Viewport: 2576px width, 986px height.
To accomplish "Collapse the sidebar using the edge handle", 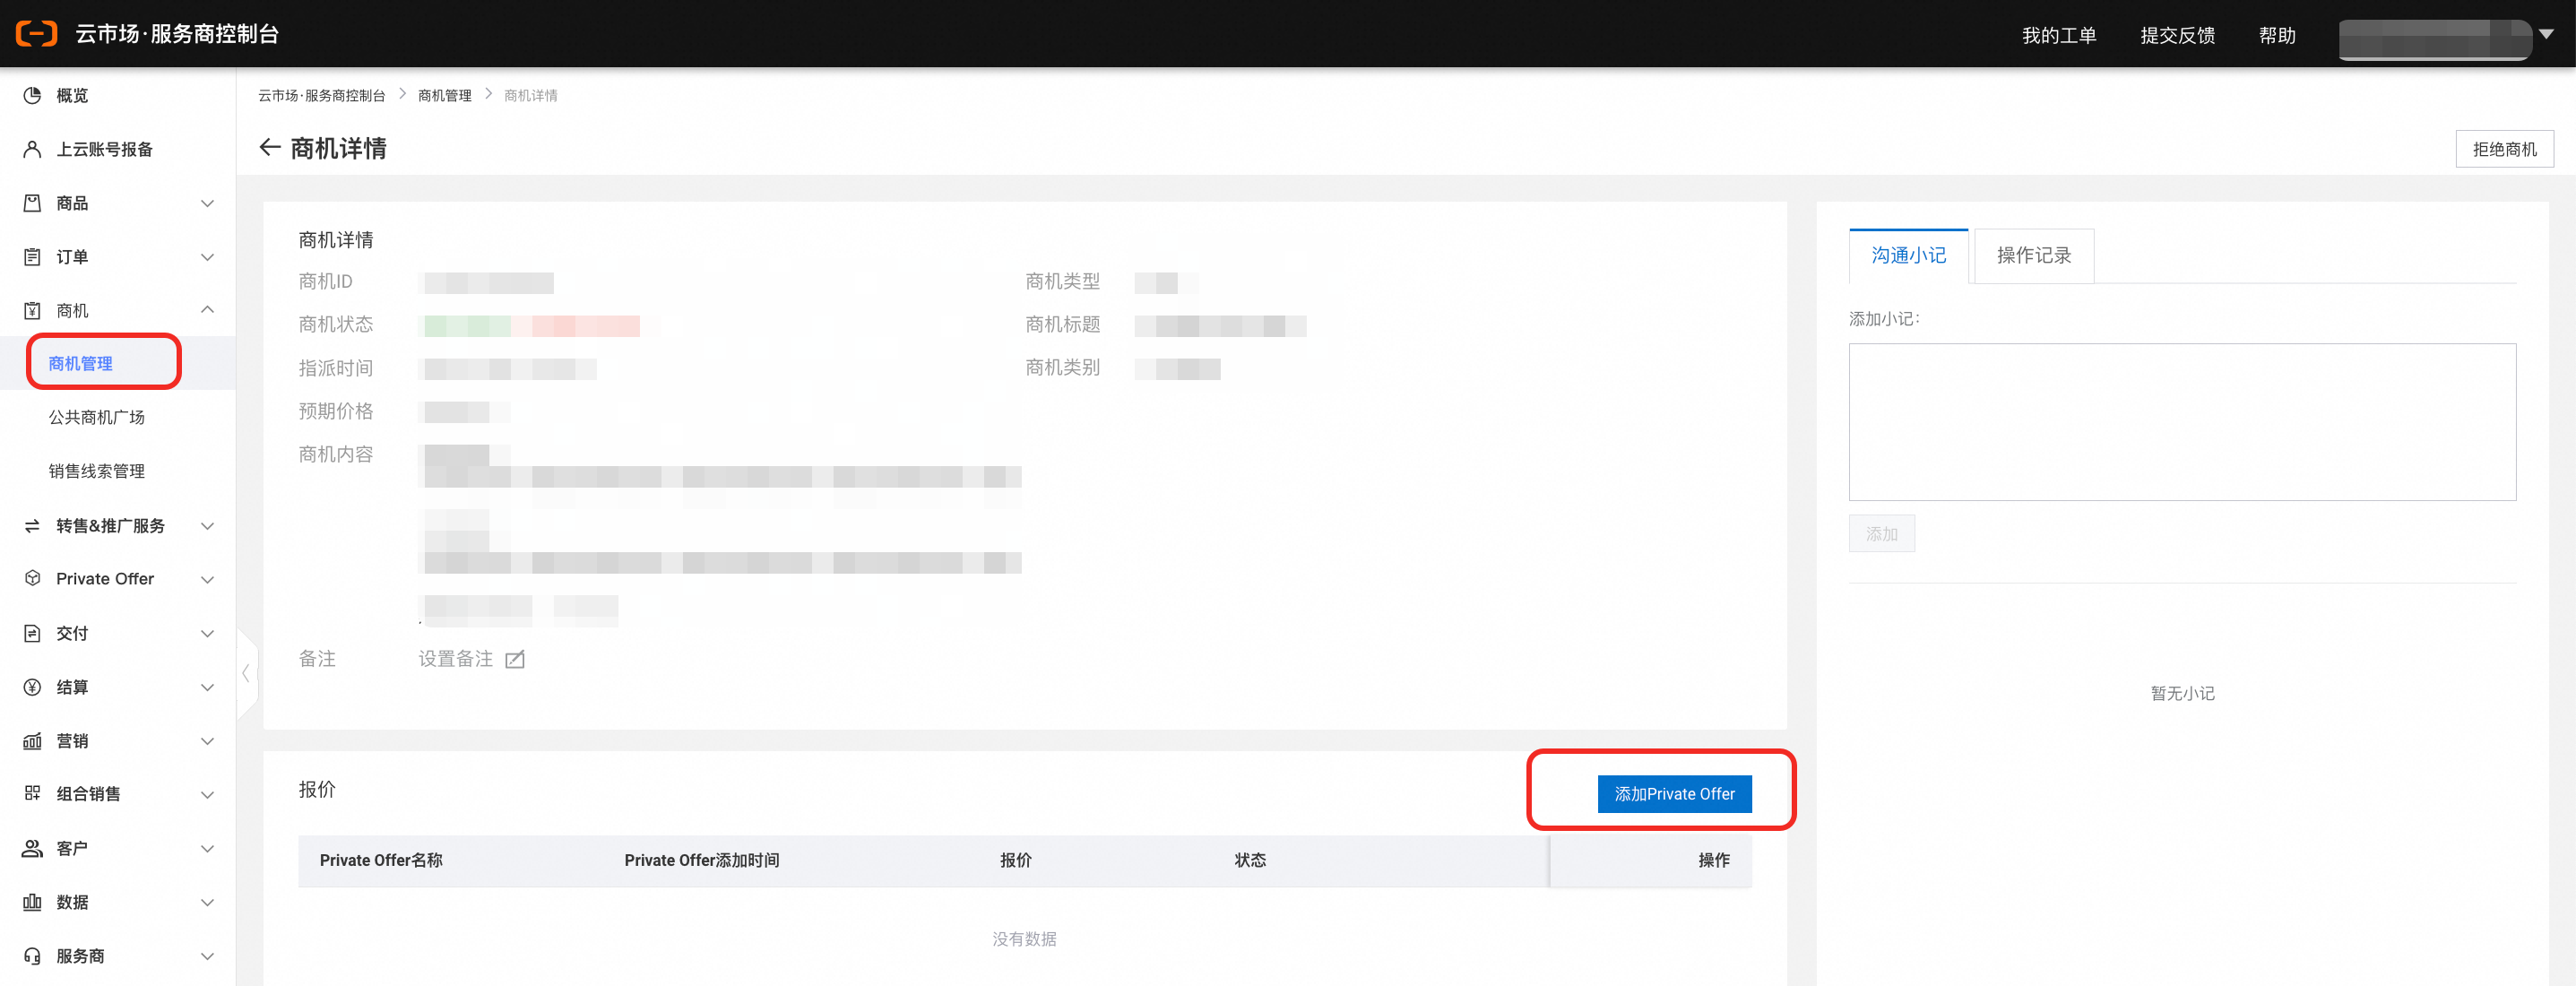I will coord(246,673).
